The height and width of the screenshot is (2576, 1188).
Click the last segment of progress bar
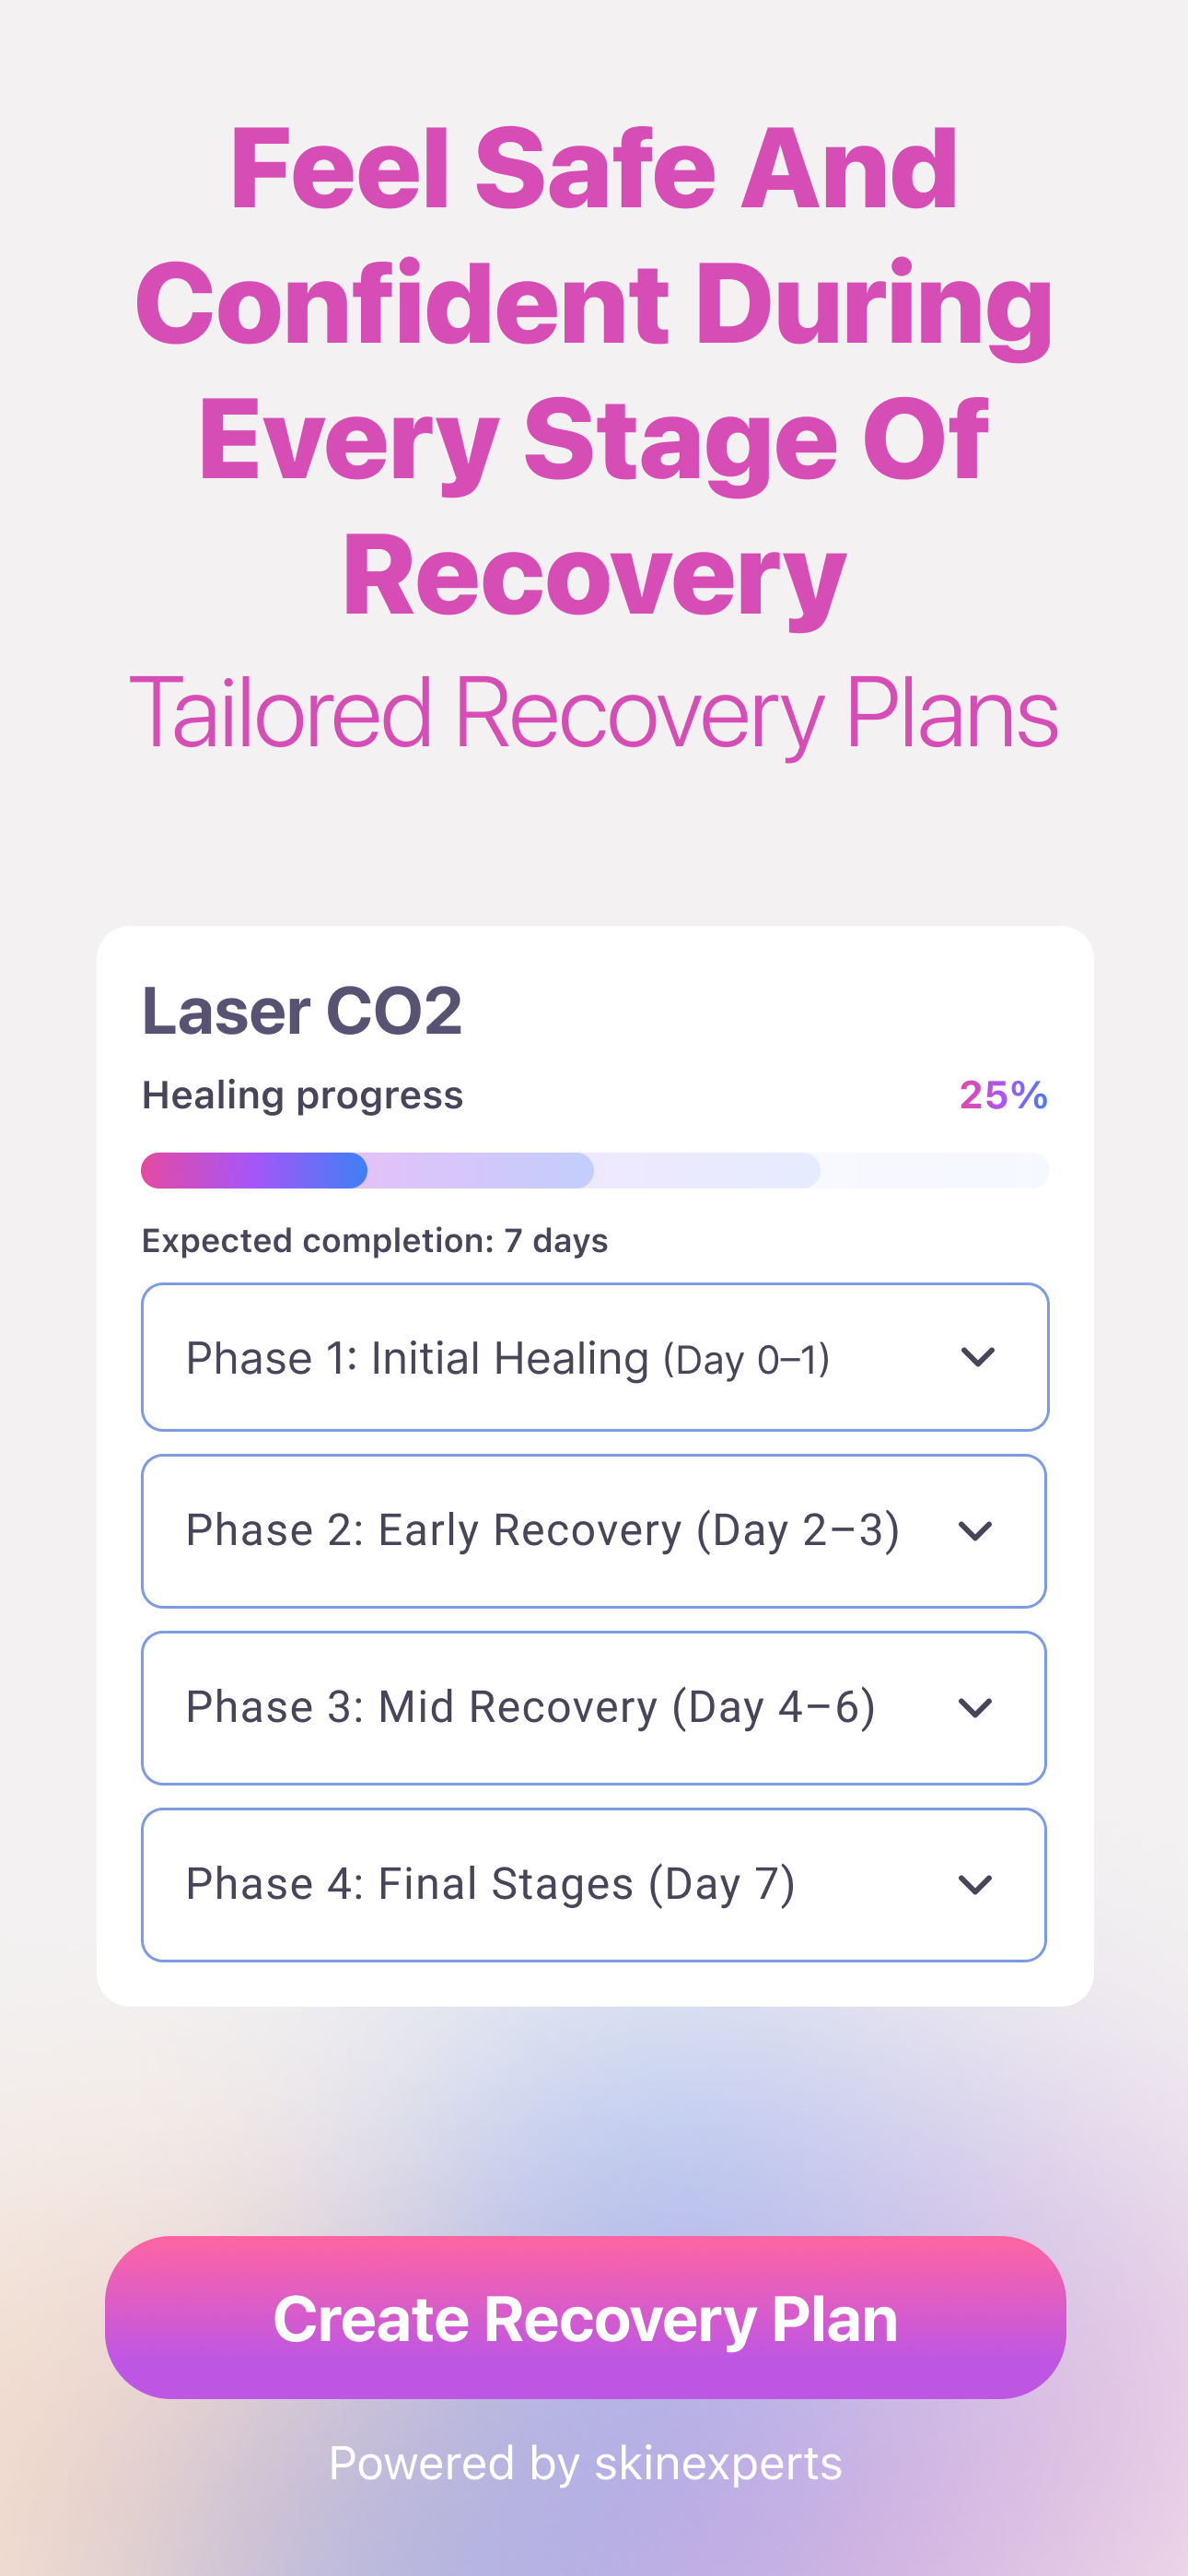[x=935, y=1170]
